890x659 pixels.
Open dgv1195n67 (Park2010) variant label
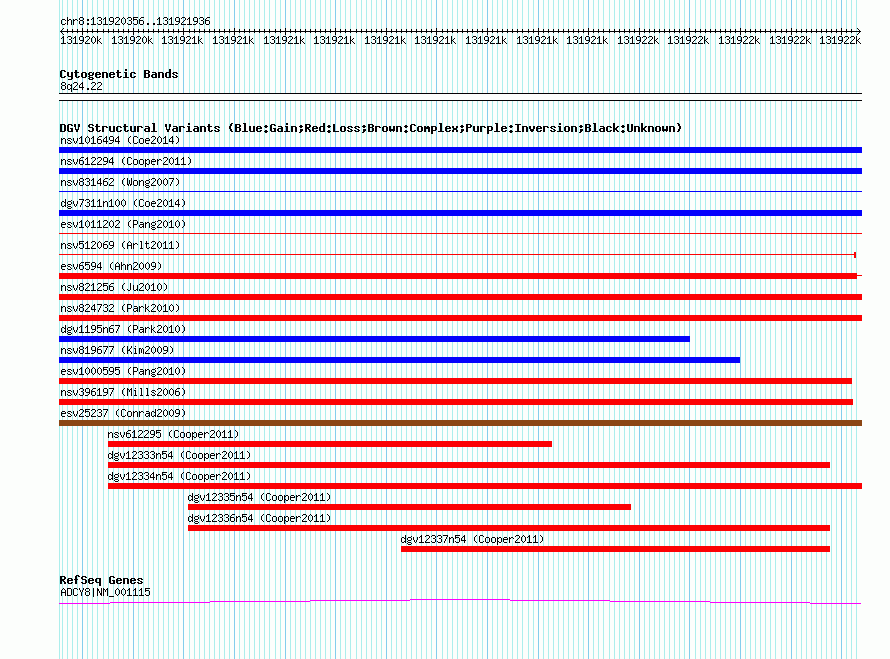[123, 329]
